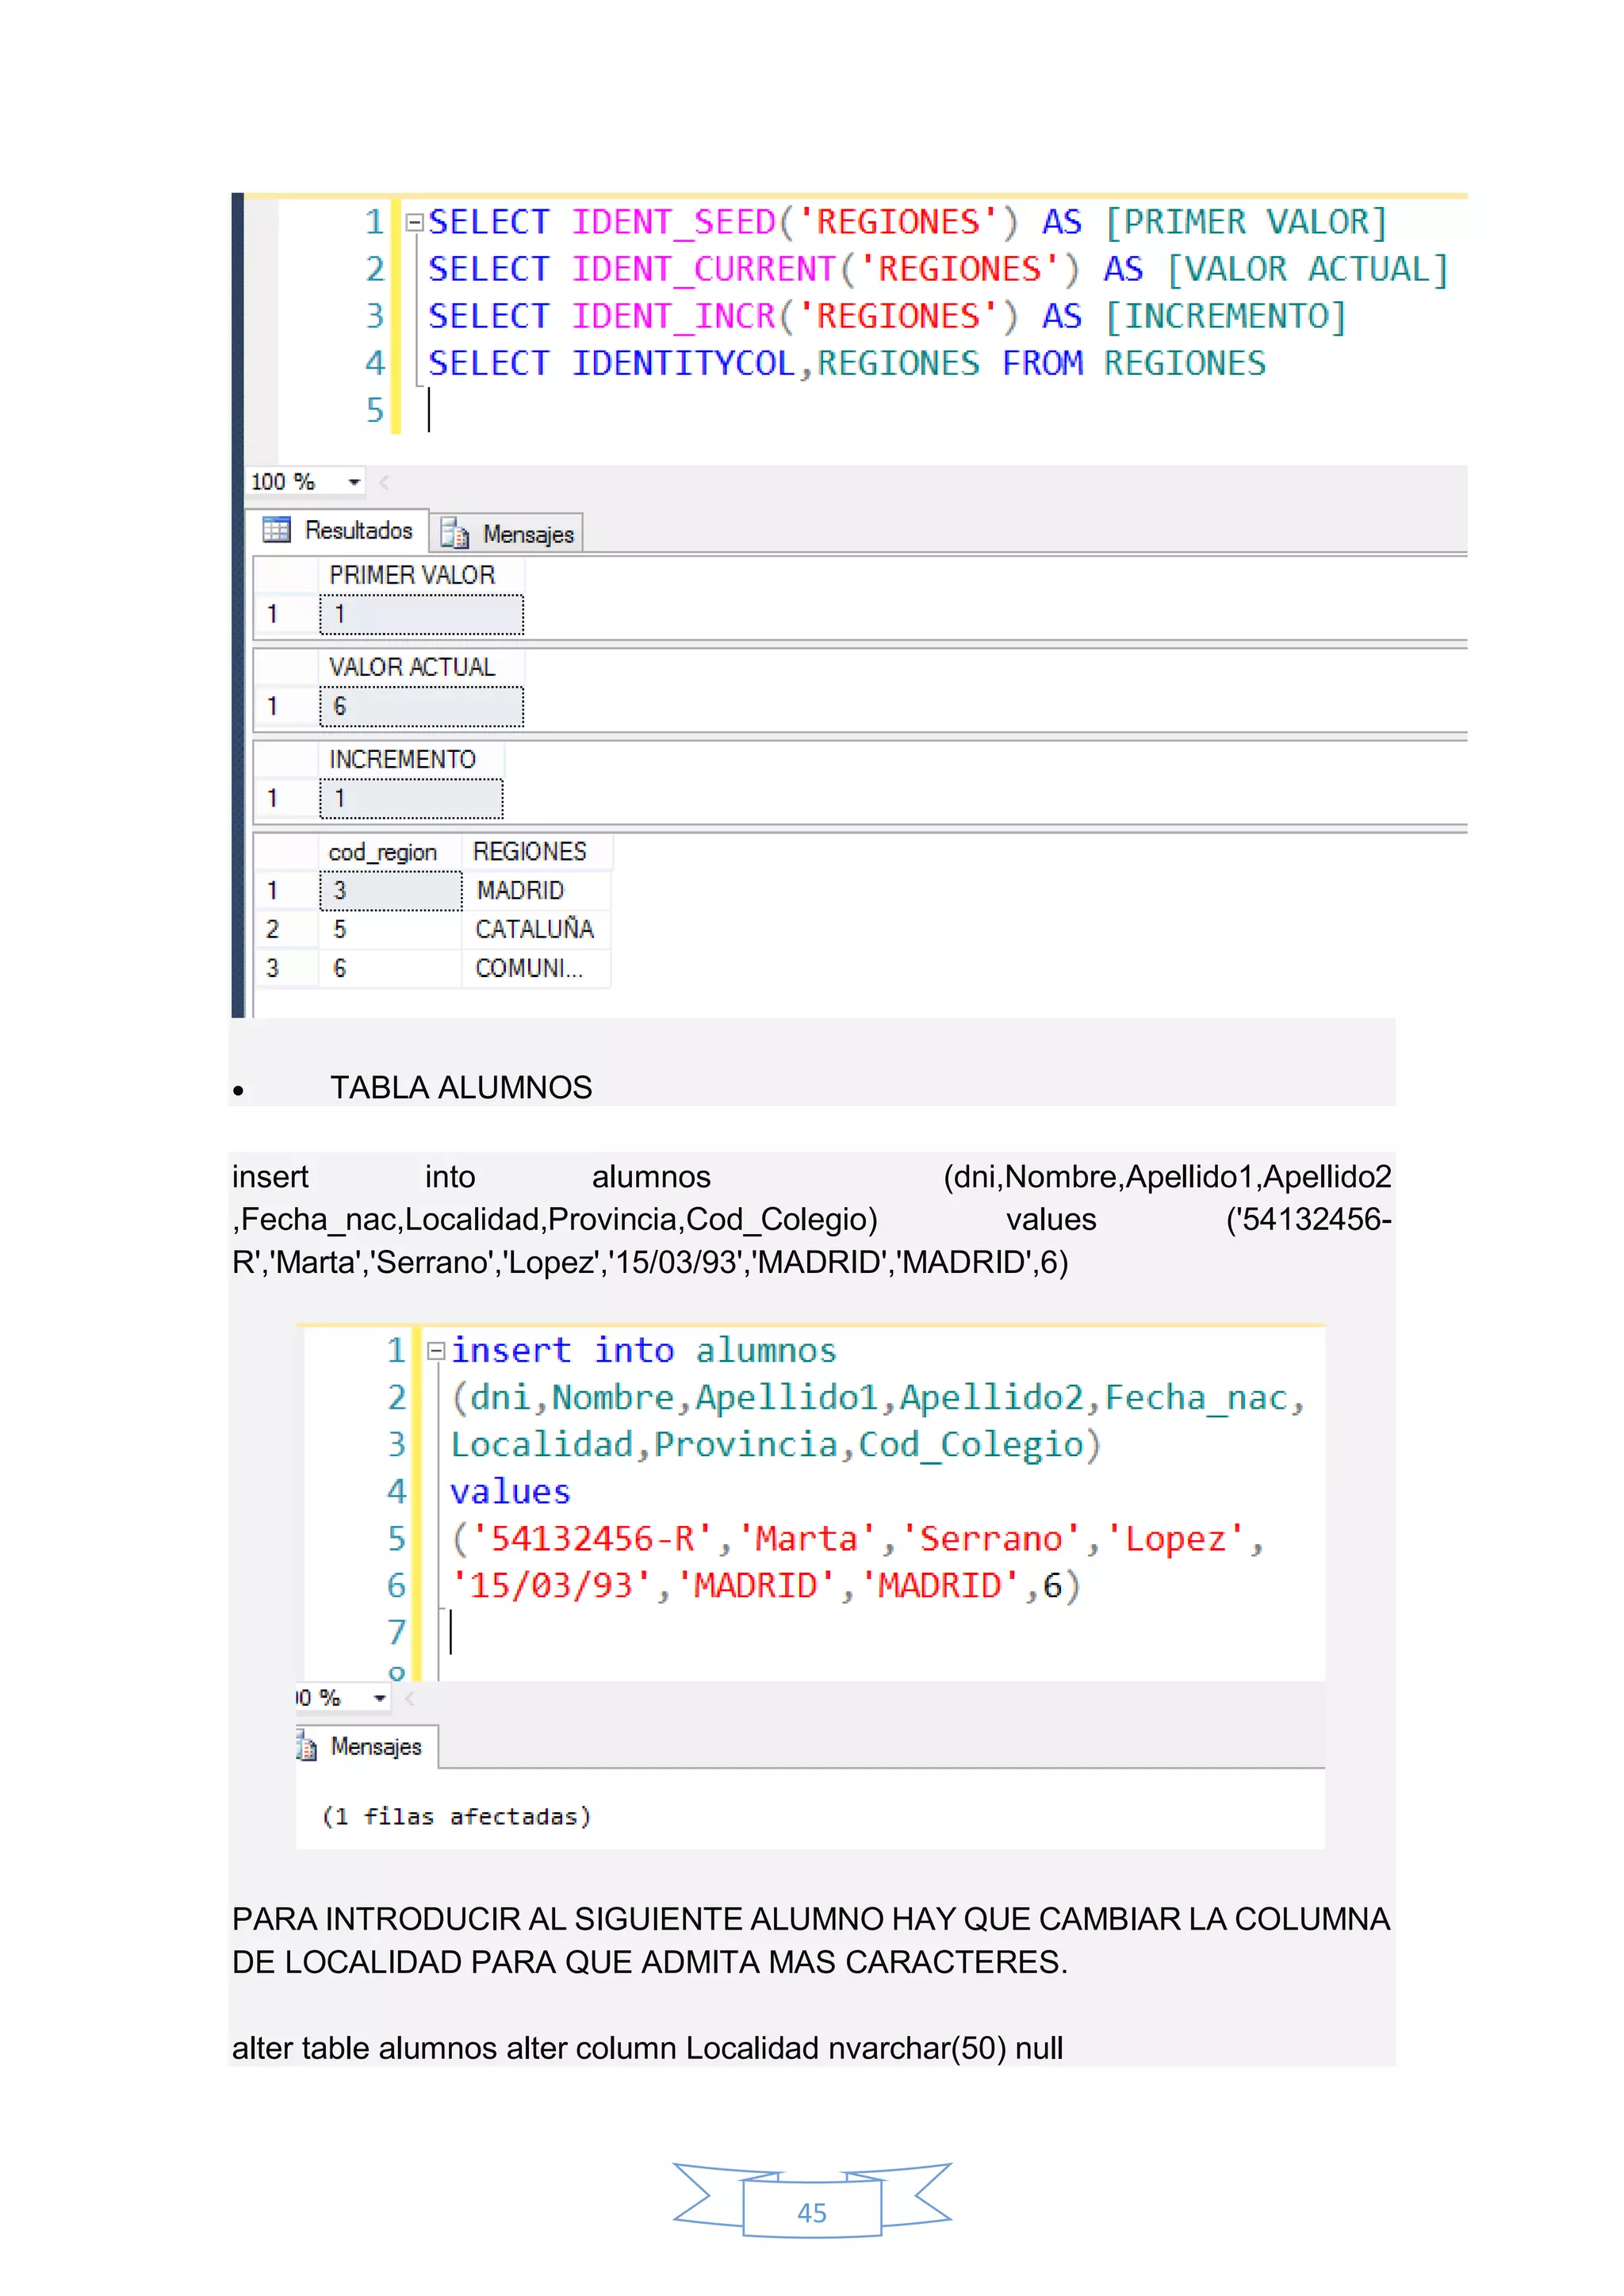
Task: Collapse the insert into alumnos block
Action: click(435, 1352)
